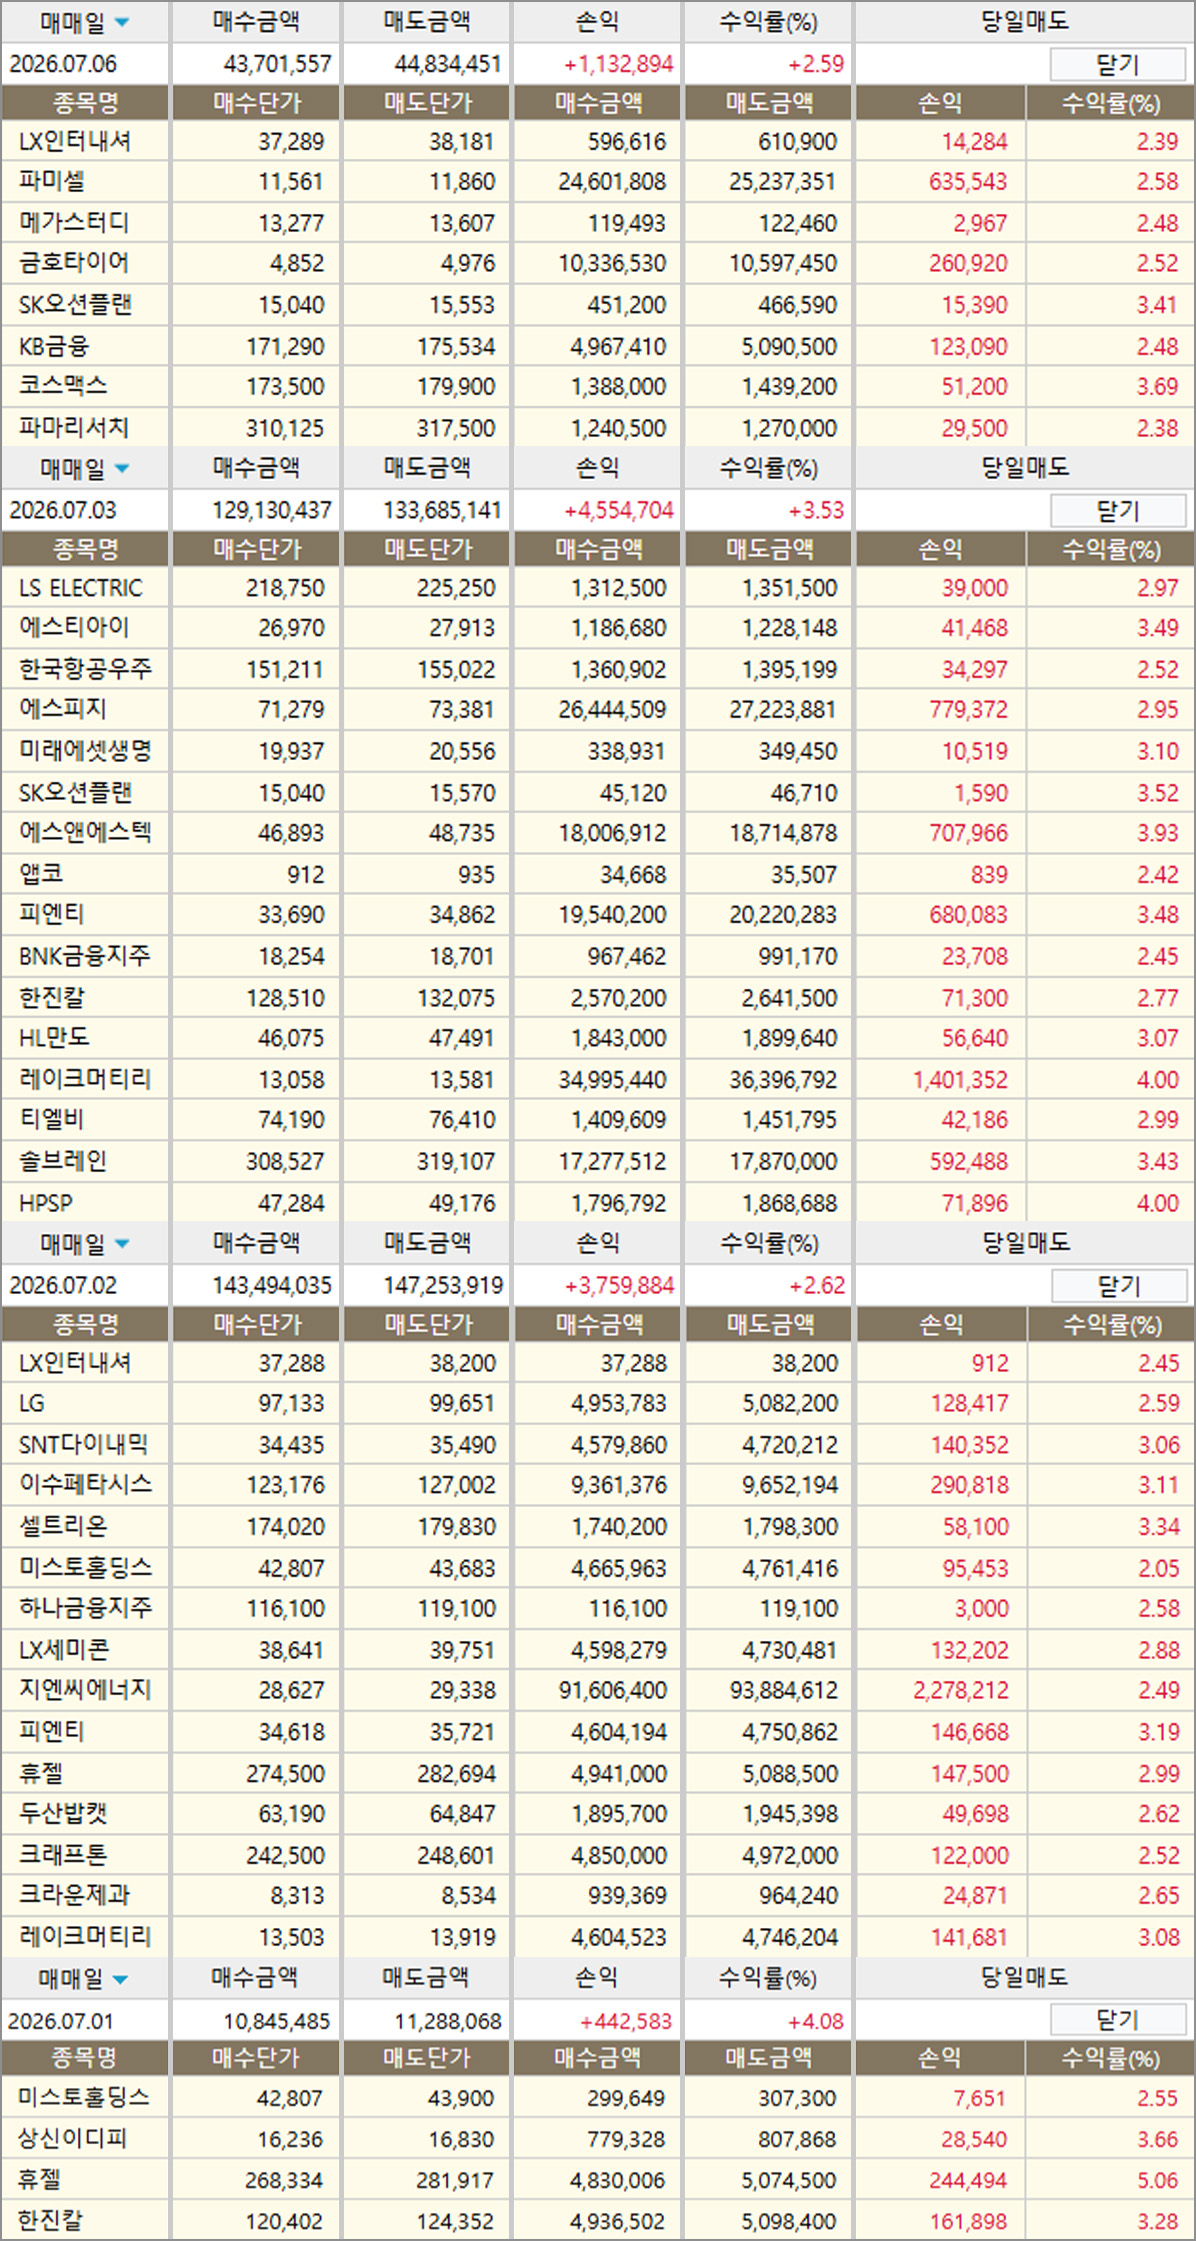Close the 2026.07.06 detail with 닫기
This screenshot has width=1196, height=2241.
pos(1117,65)
